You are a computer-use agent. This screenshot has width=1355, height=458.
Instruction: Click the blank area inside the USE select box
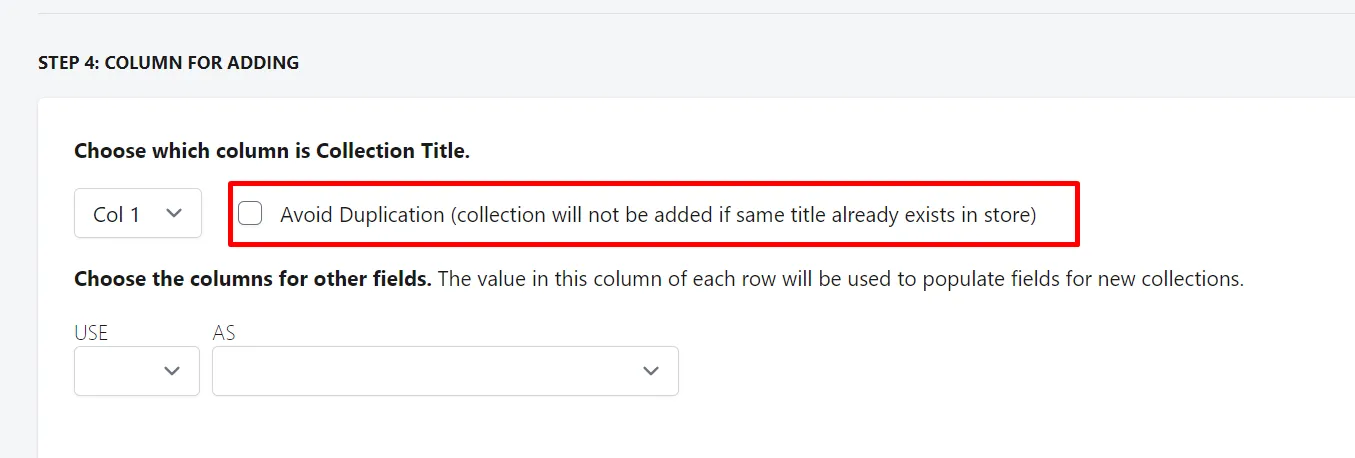coord(115,371)
